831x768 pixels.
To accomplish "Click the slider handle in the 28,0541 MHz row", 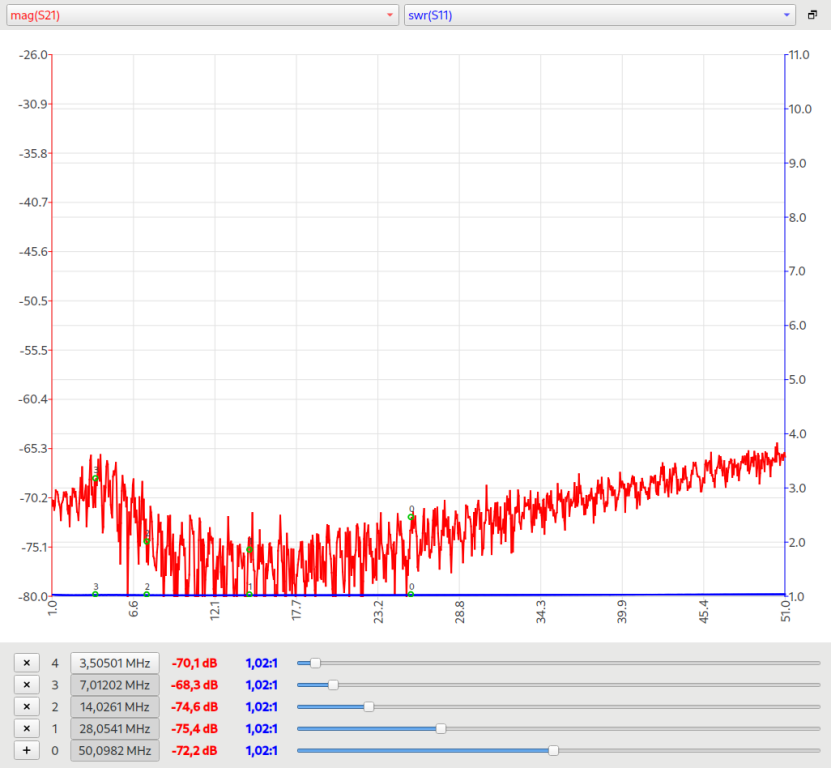I will click(441, 729).
